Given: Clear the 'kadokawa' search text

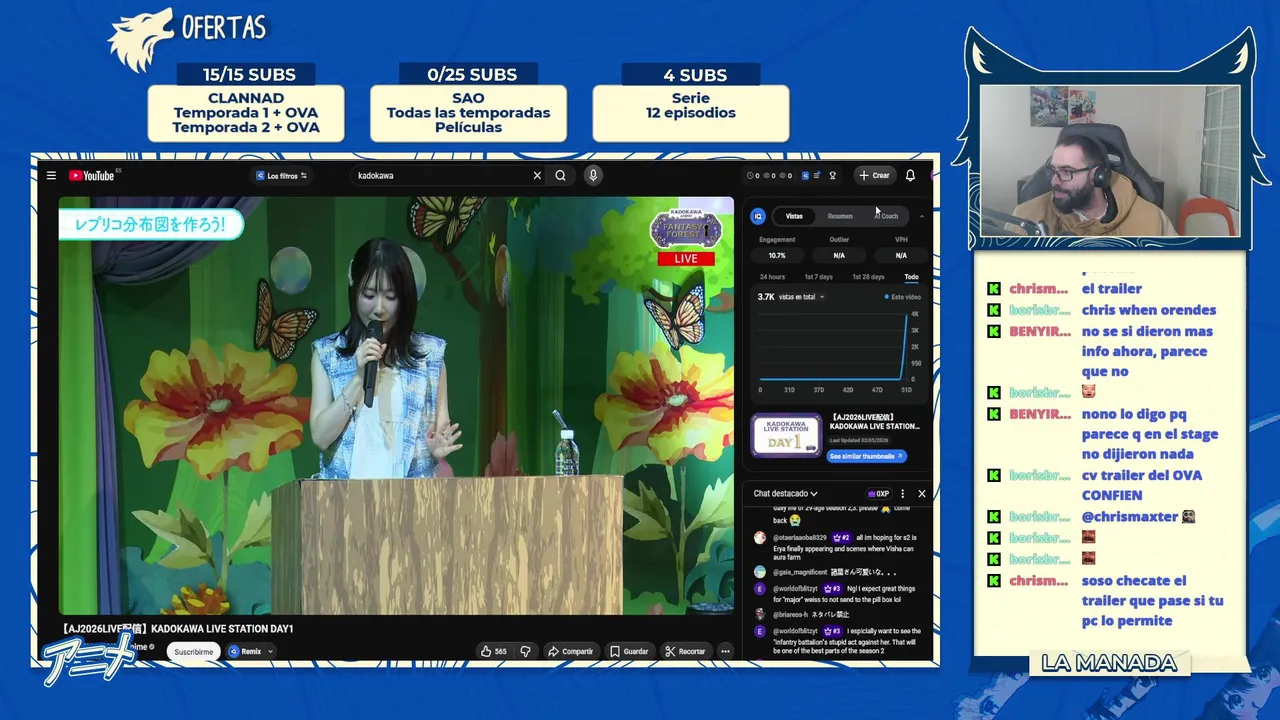Looking at the screenshot, I should 537,175.
